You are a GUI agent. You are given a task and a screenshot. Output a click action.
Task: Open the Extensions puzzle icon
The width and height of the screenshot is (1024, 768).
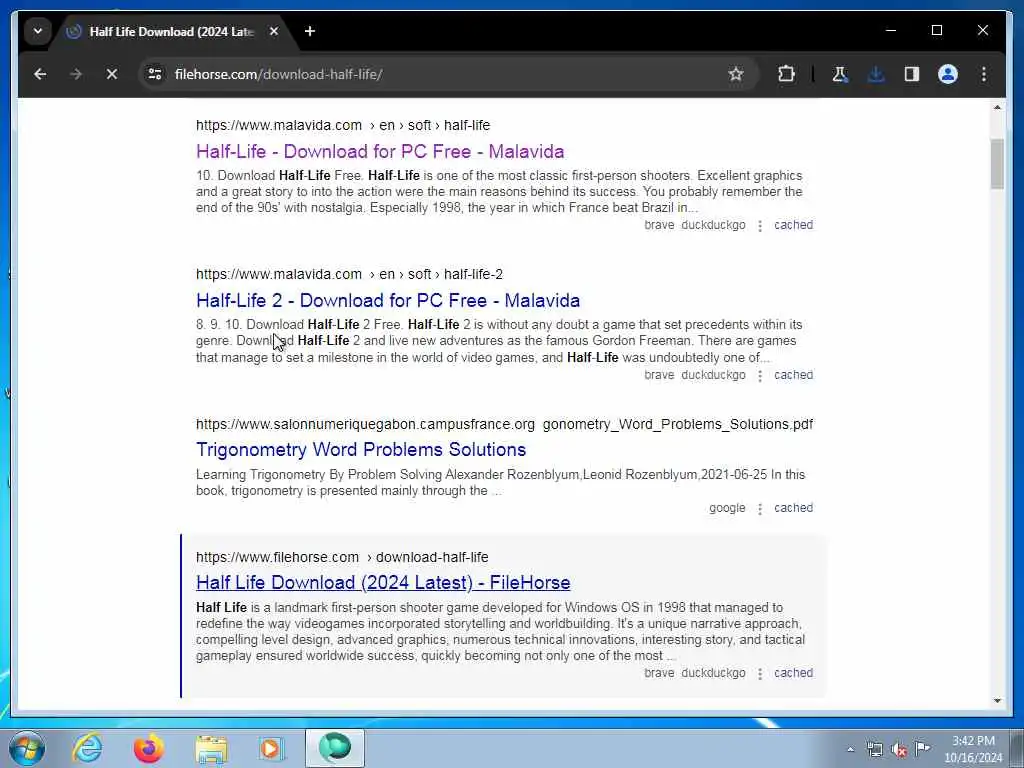click(x=786, y=74)
